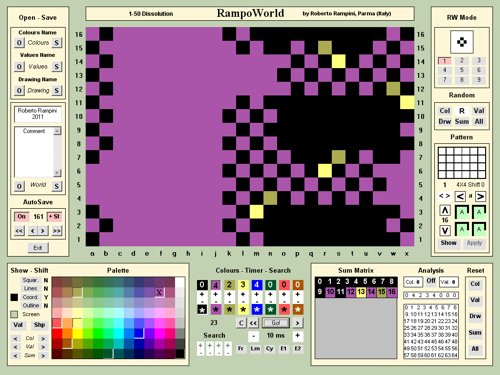Toggle the Analysis Off switch
Viewport: 500px width, 375px height.
click(431, 281)
